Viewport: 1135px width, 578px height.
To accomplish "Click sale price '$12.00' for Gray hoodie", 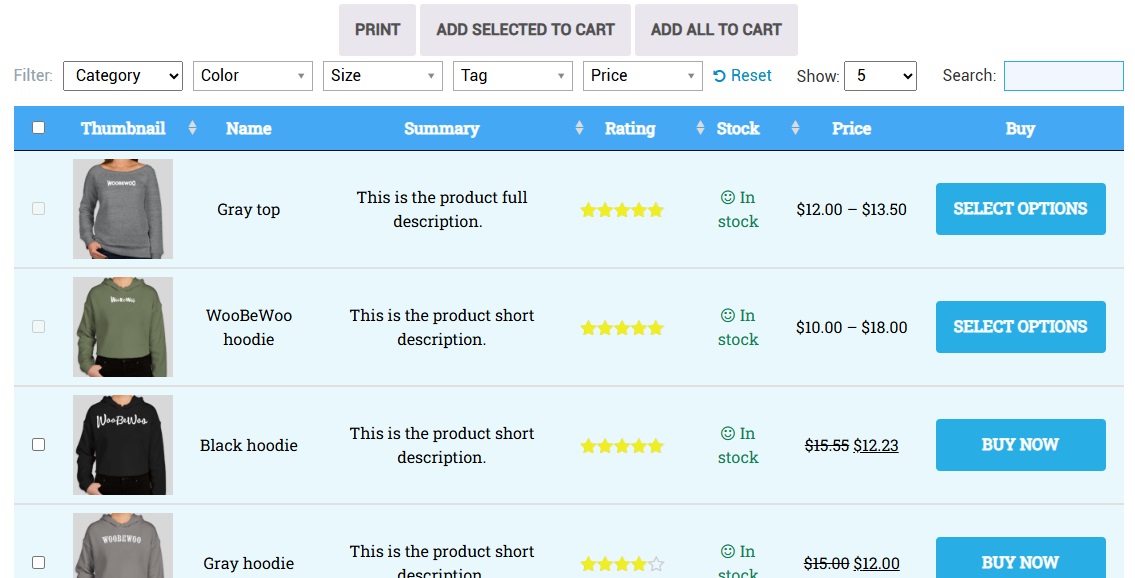I will [877, 564].
